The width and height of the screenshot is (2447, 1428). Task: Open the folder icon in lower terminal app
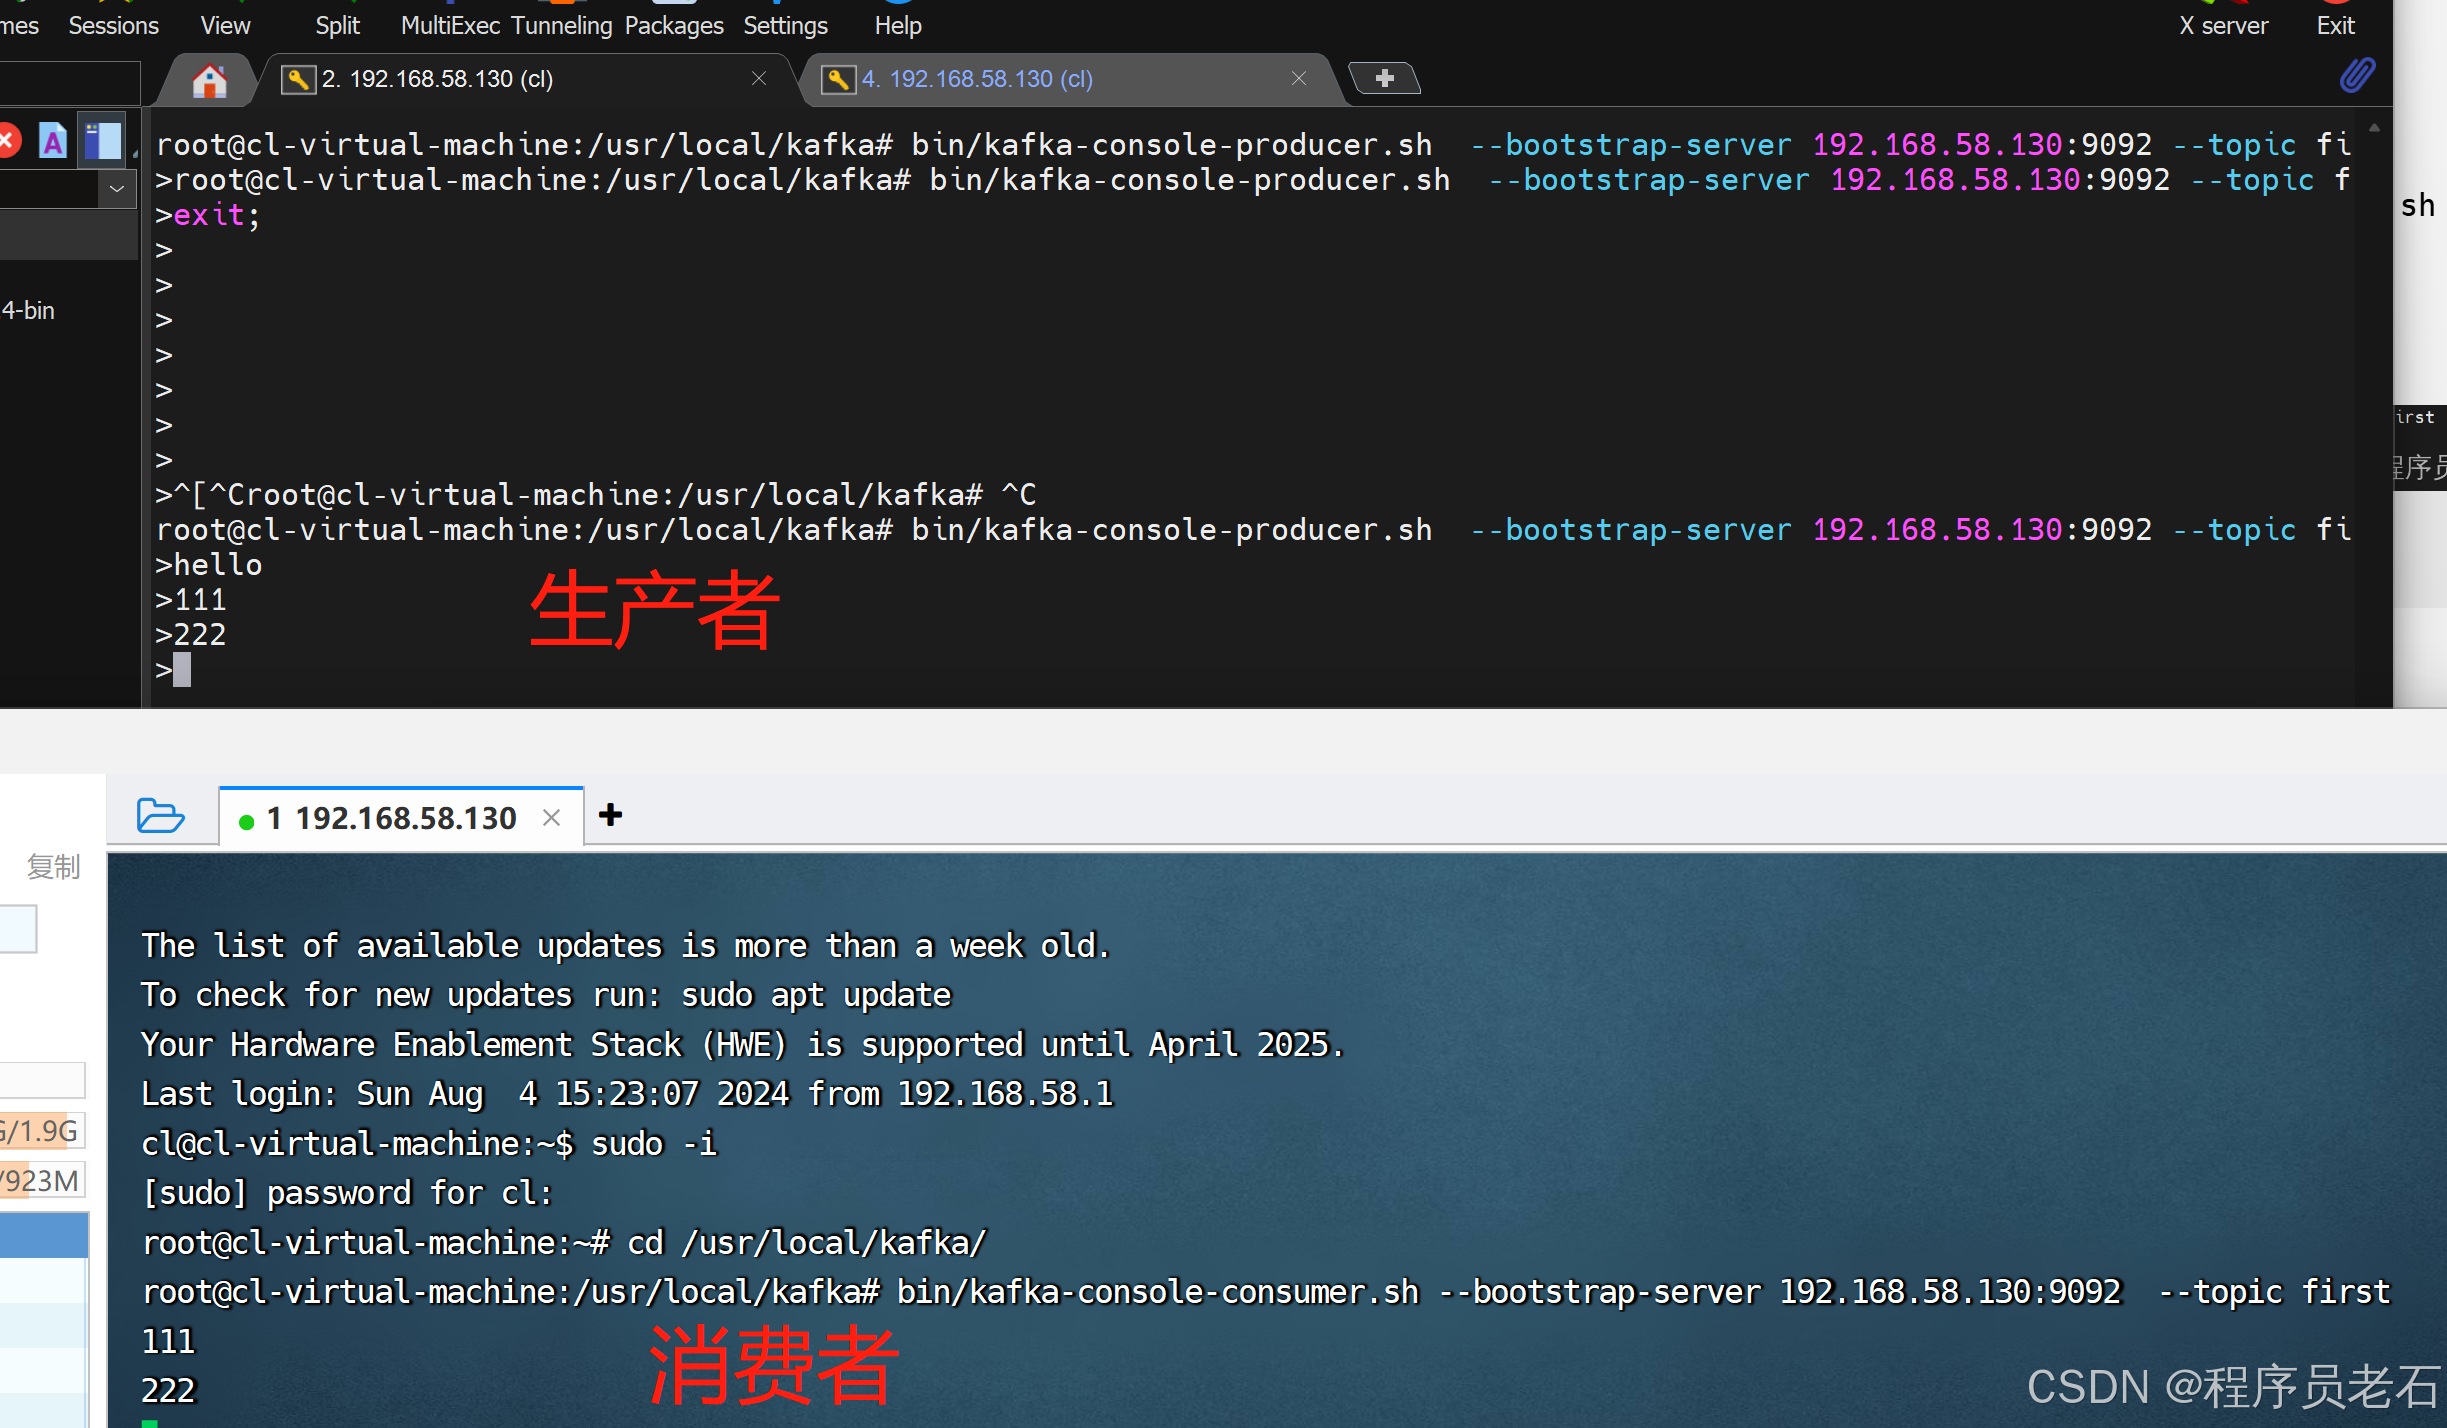160,816
